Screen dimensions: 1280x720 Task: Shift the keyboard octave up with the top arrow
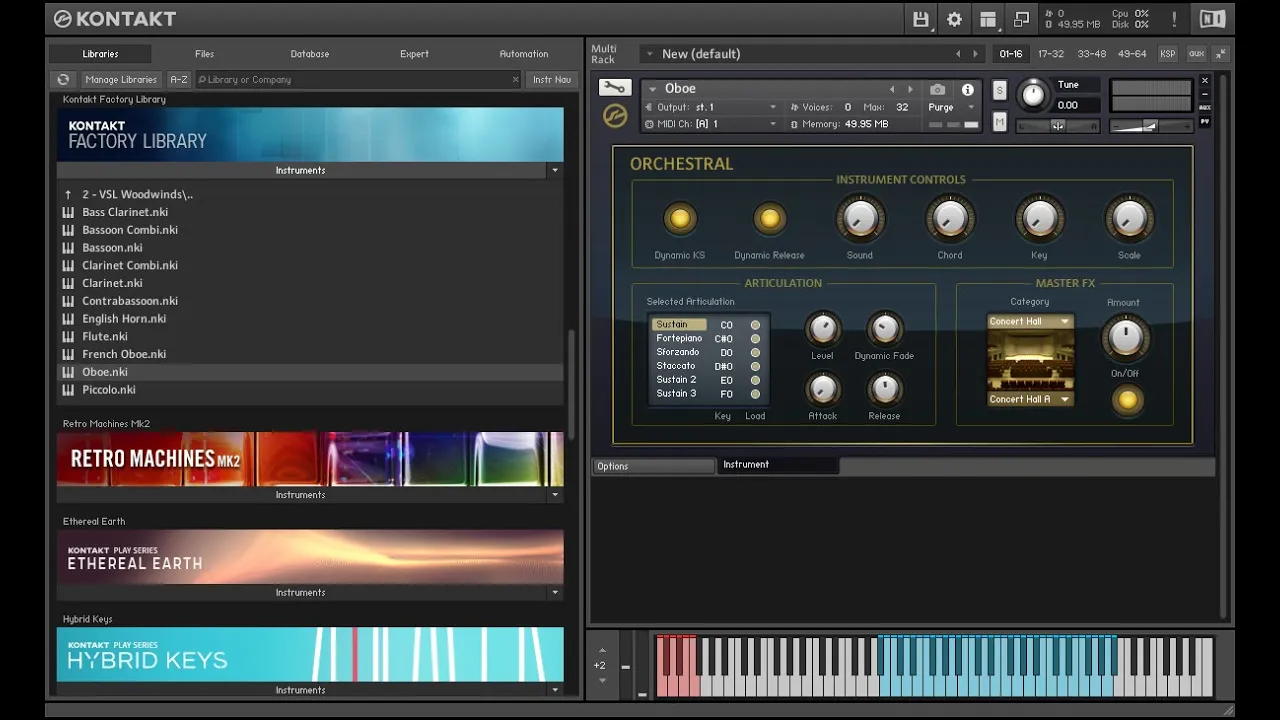[x=602, y=650]
